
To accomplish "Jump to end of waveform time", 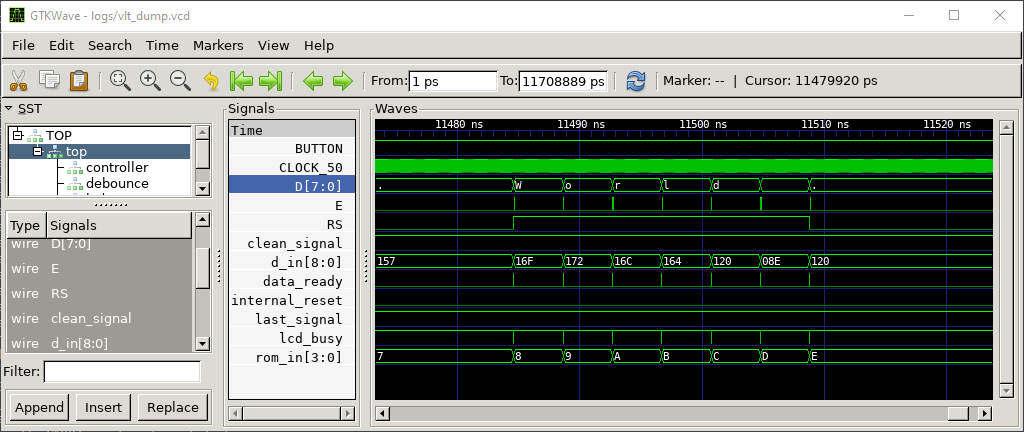I will click(270, 81).
